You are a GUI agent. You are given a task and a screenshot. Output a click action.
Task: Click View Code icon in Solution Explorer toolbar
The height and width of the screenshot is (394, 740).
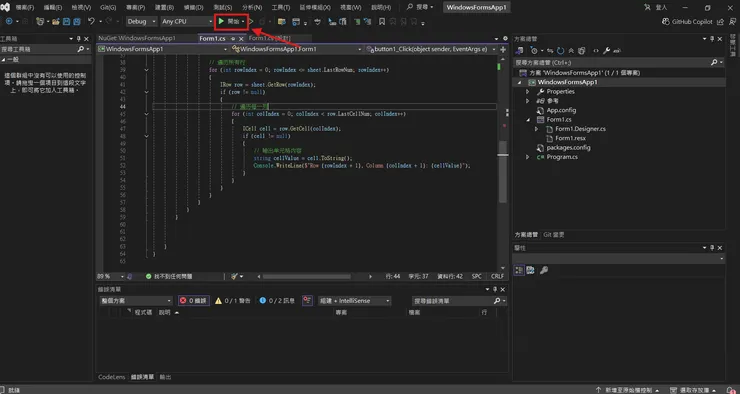click(x=596, y=50)
